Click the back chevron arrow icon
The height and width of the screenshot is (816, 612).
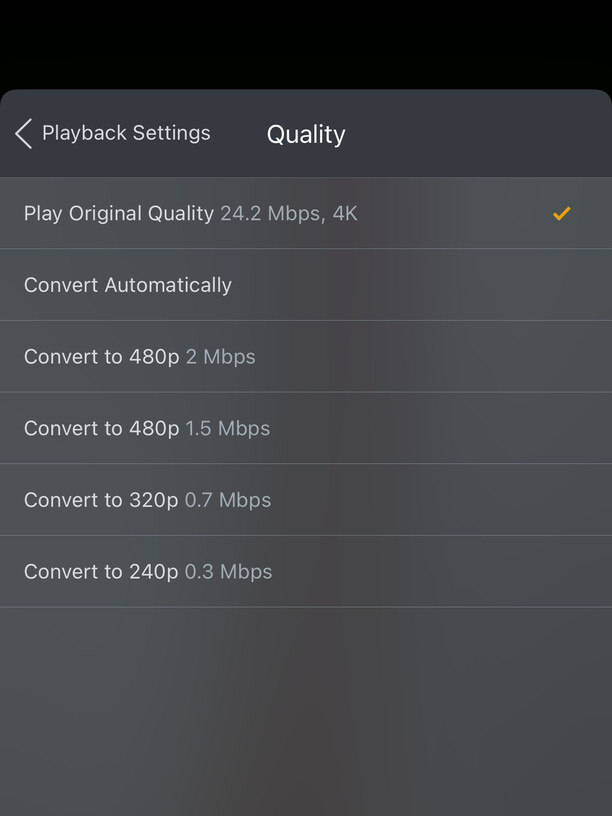click(24, 133)
